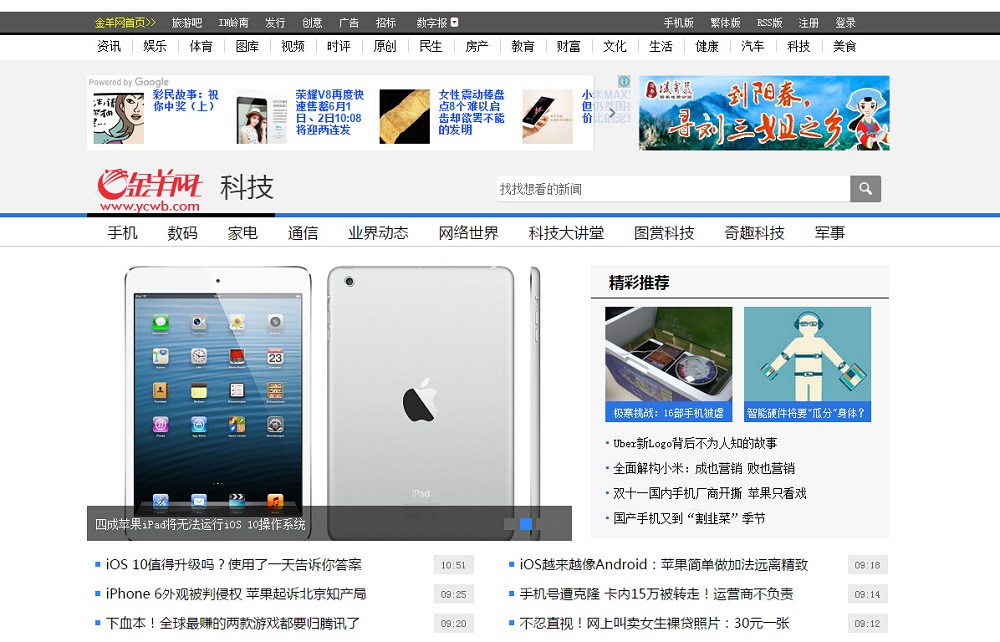Open the 荣耀V8 ad text link
This screenshot has width=1000, height=642.
(329, 112)
